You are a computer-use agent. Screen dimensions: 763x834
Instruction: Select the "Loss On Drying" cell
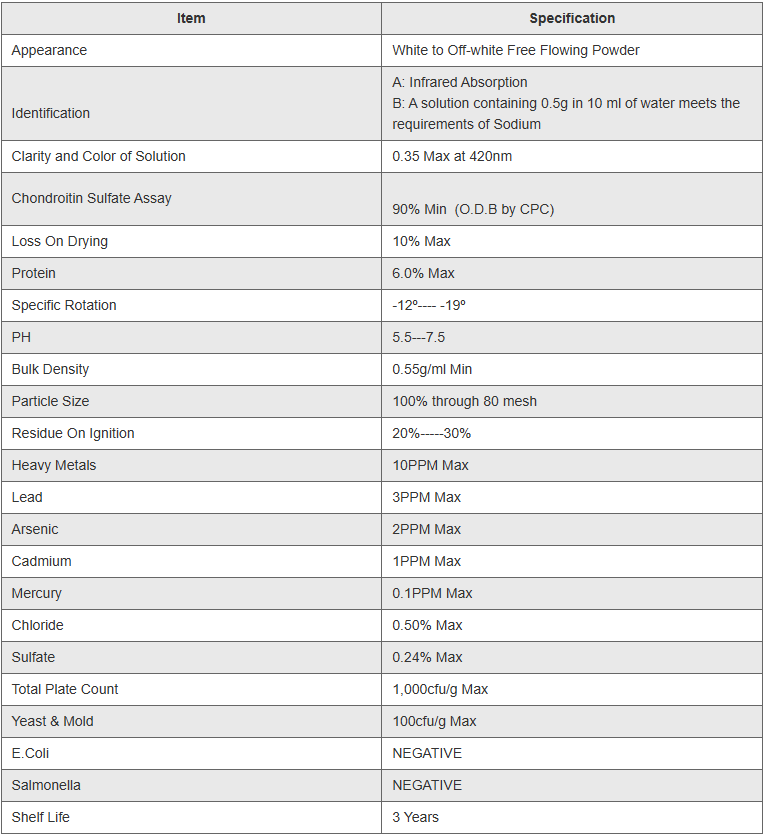click(60, 241)
